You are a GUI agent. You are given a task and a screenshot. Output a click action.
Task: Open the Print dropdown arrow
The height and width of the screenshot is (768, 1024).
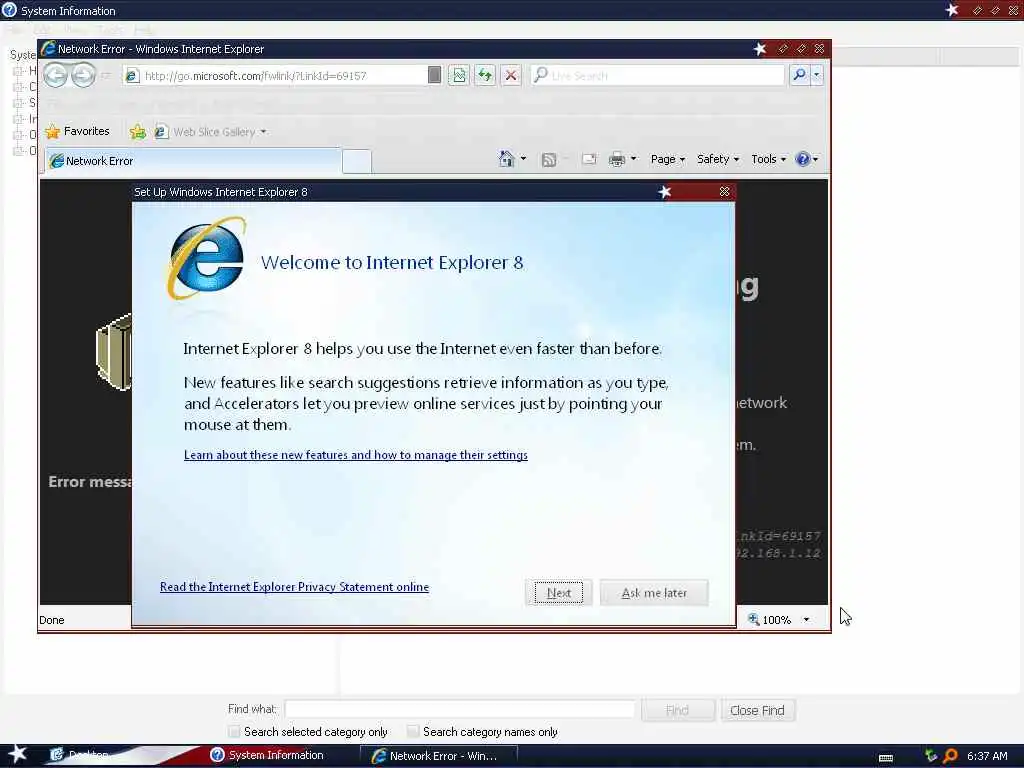(x=633, y=159)
